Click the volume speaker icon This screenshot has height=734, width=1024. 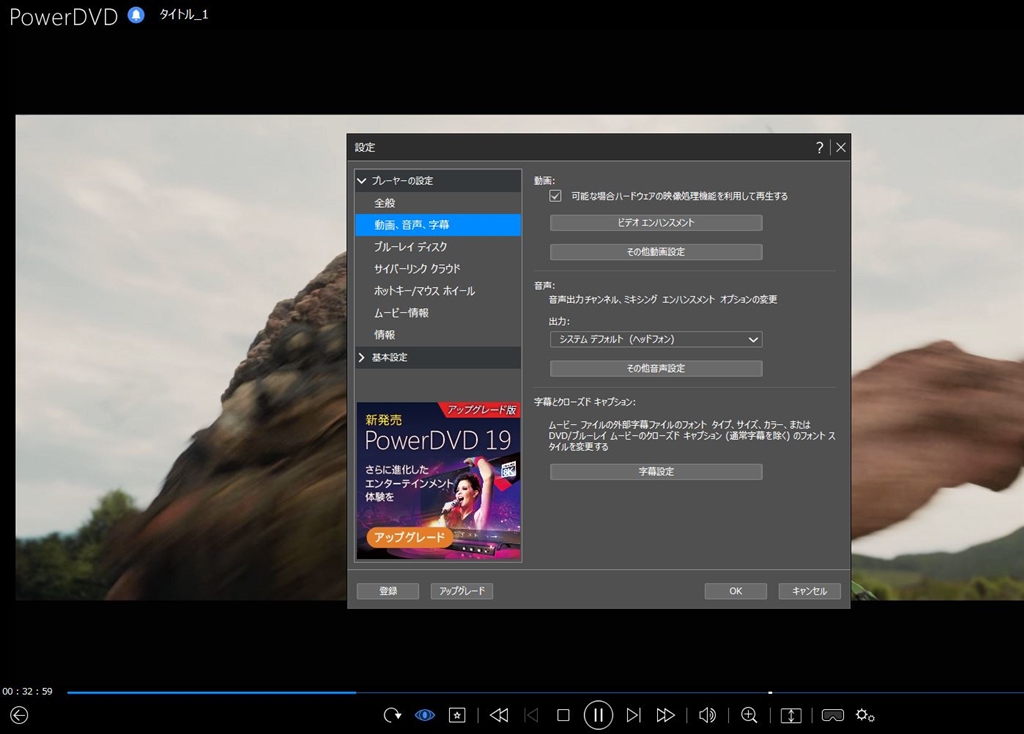click(707, 715)
